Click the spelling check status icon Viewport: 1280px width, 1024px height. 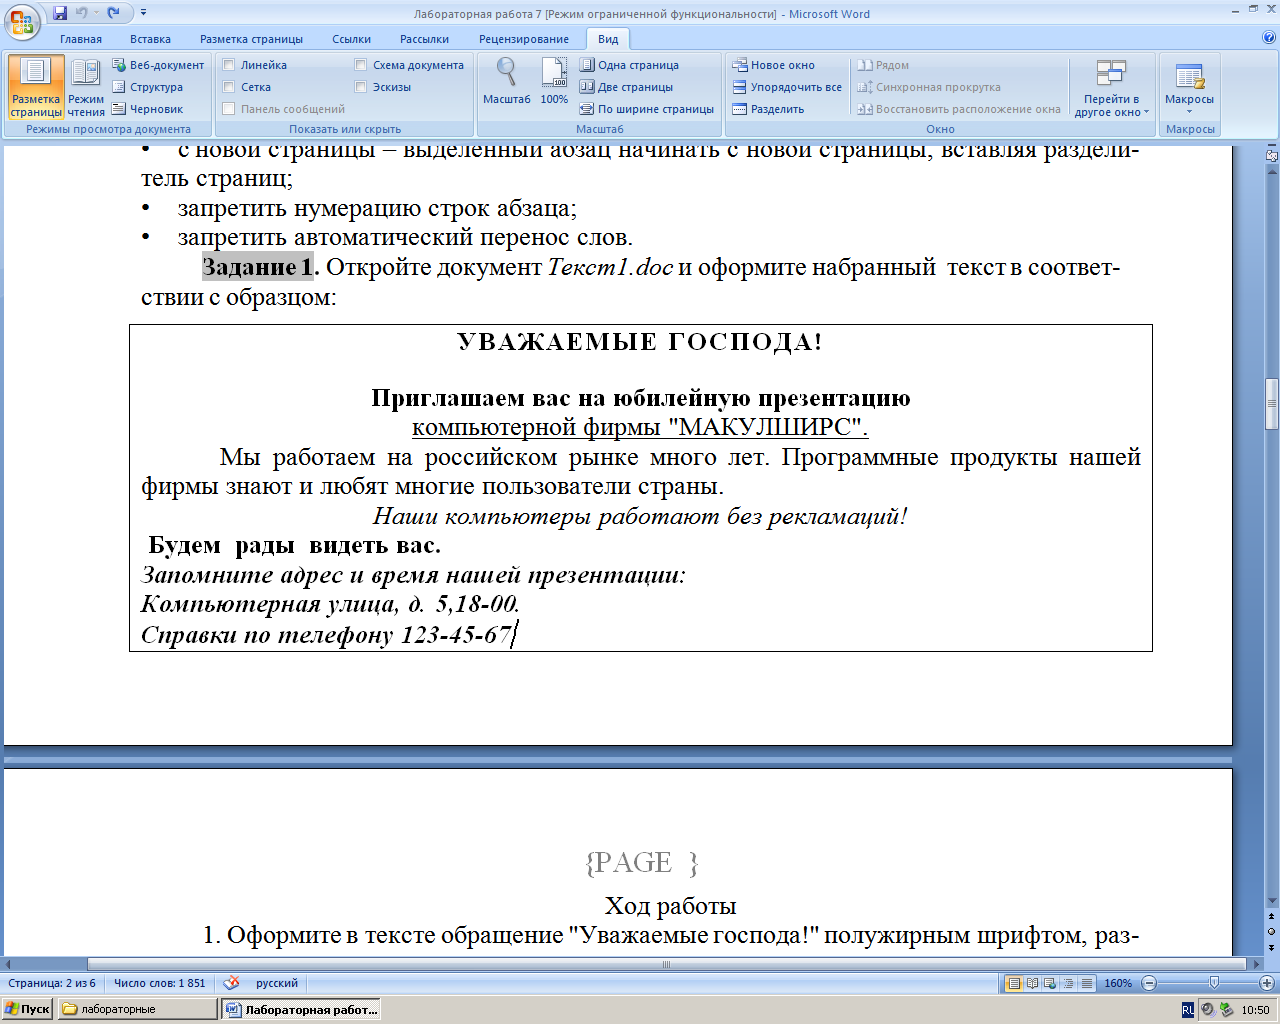click(231, 983)
